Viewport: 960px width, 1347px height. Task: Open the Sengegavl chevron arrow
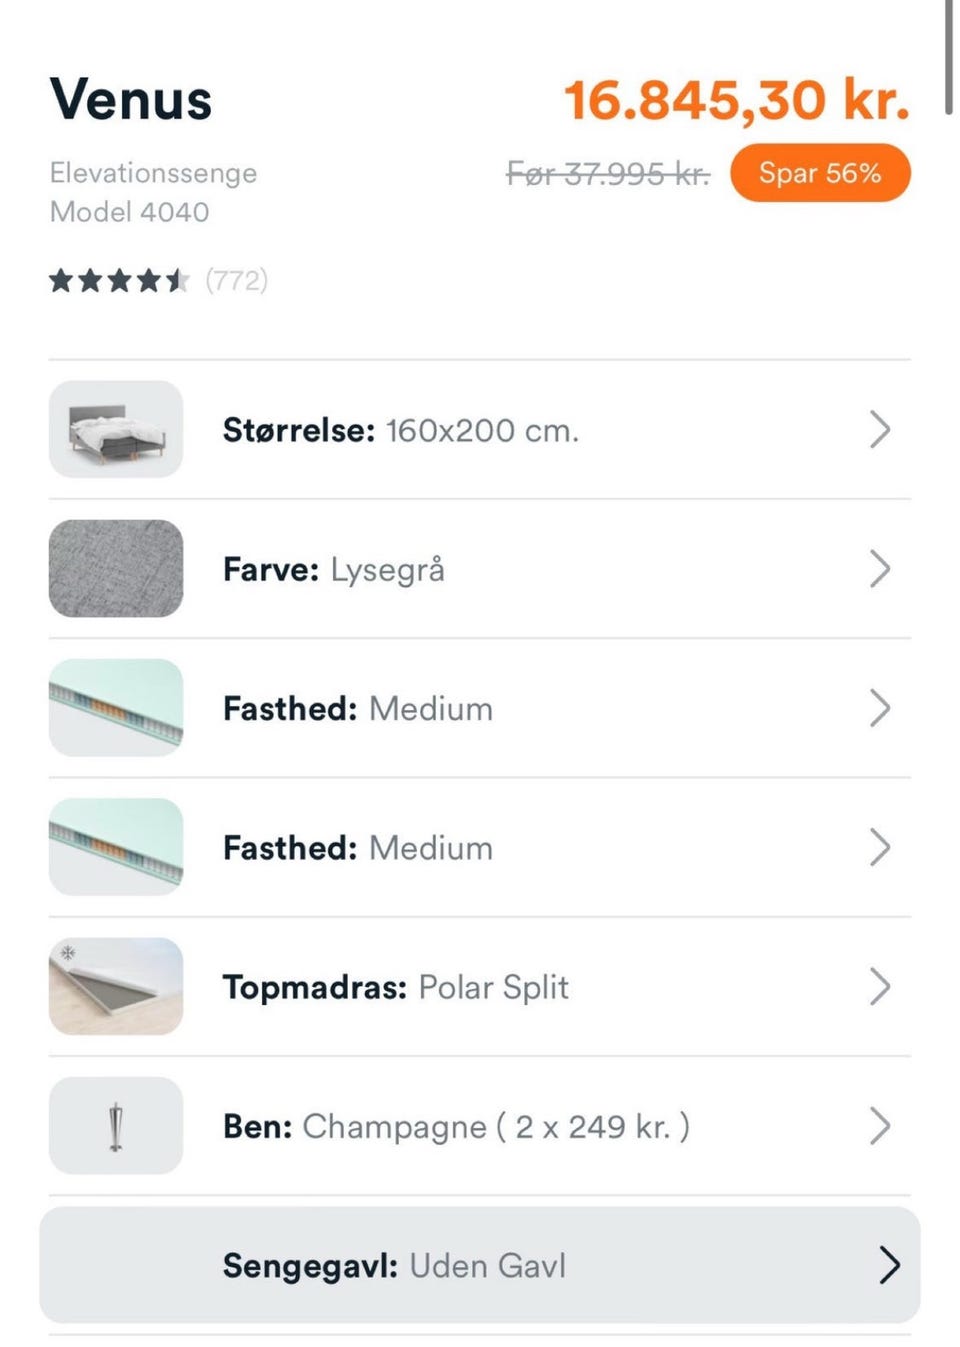coord(889,1265)
